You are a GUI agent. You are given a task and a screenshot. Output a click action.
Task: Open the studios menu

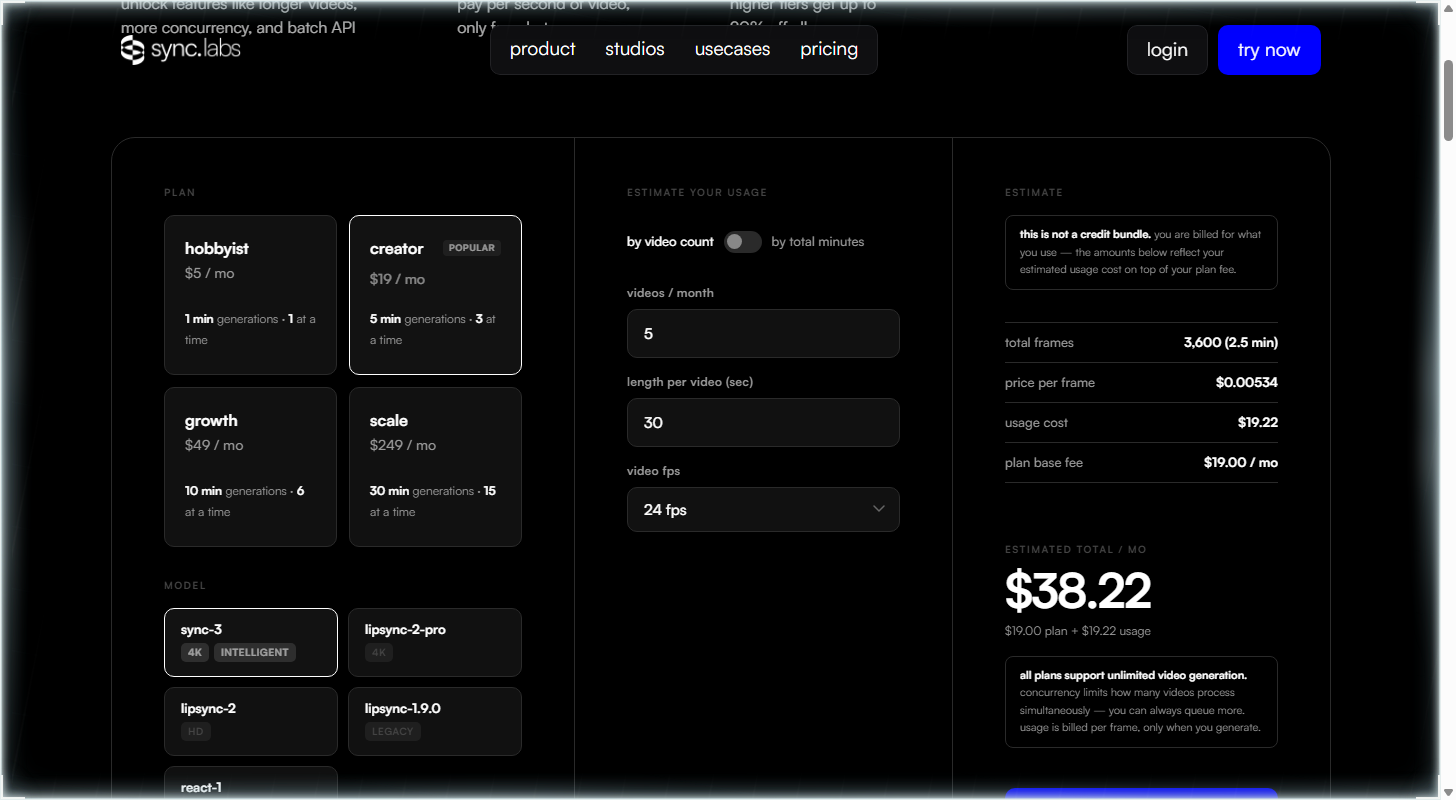click(635, 49)
